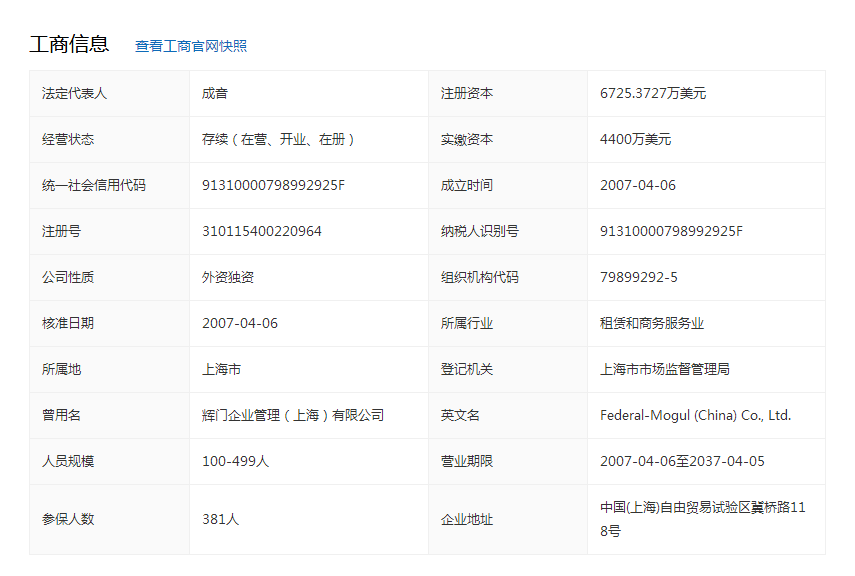Click the 核准日期 label
Image resolution: width=855 pixels, height=576 pixels.
(x=68, y=323)
